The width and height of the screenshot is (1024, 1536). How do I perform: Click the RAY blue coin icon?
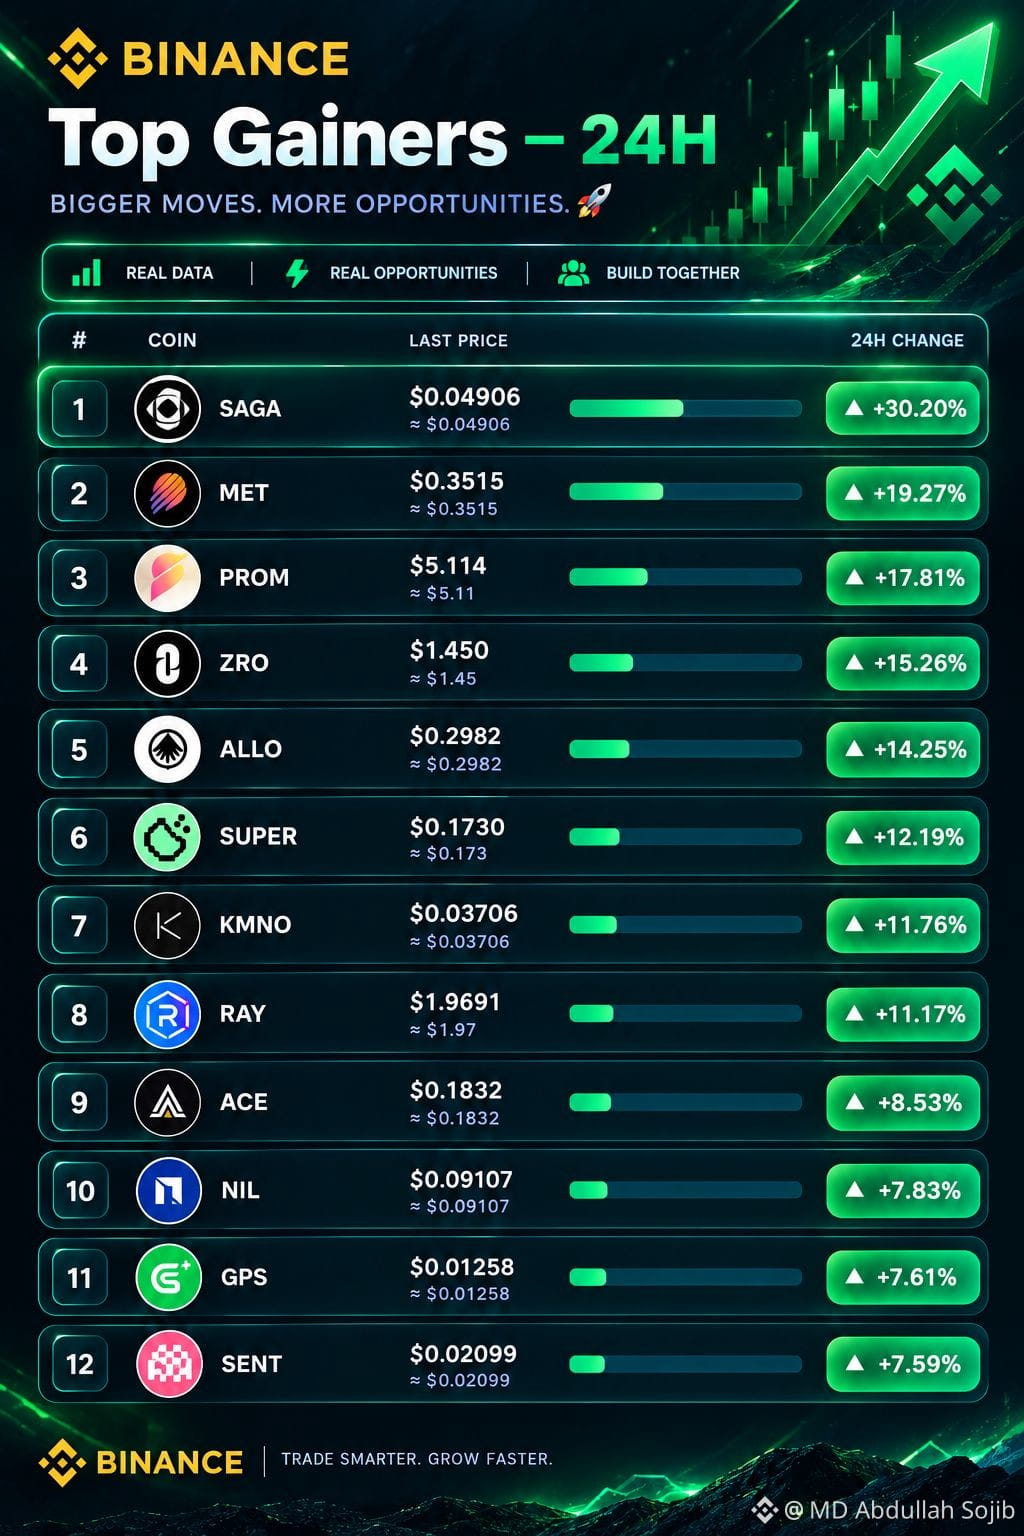coord(167,1014)
